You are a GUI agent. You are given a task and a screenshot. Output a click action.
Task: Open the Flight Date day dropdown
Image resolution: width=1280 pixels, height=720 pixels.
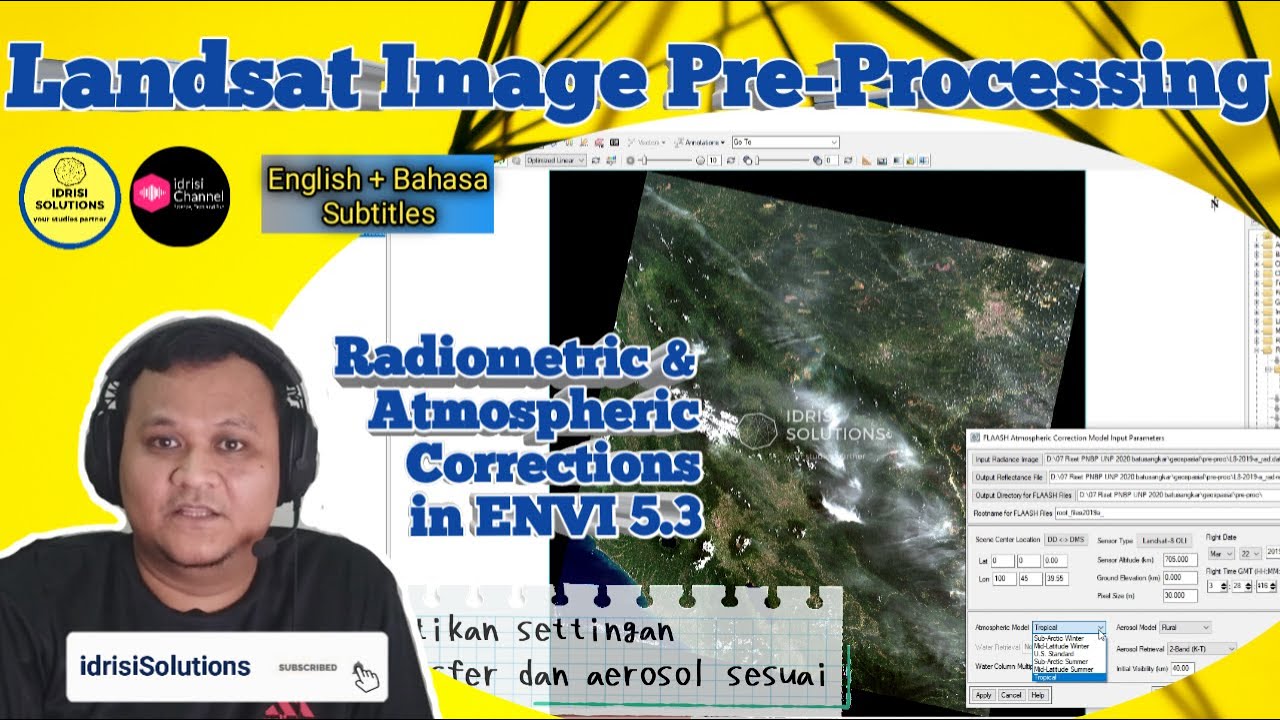pos(1250,554)
